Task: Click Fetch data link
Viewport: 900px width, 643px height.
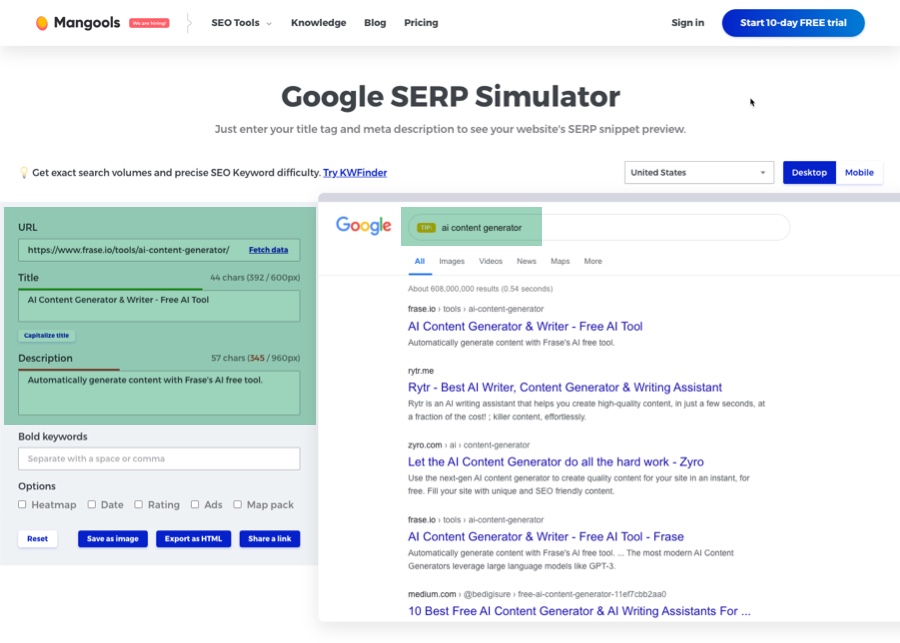Action: 268,250
